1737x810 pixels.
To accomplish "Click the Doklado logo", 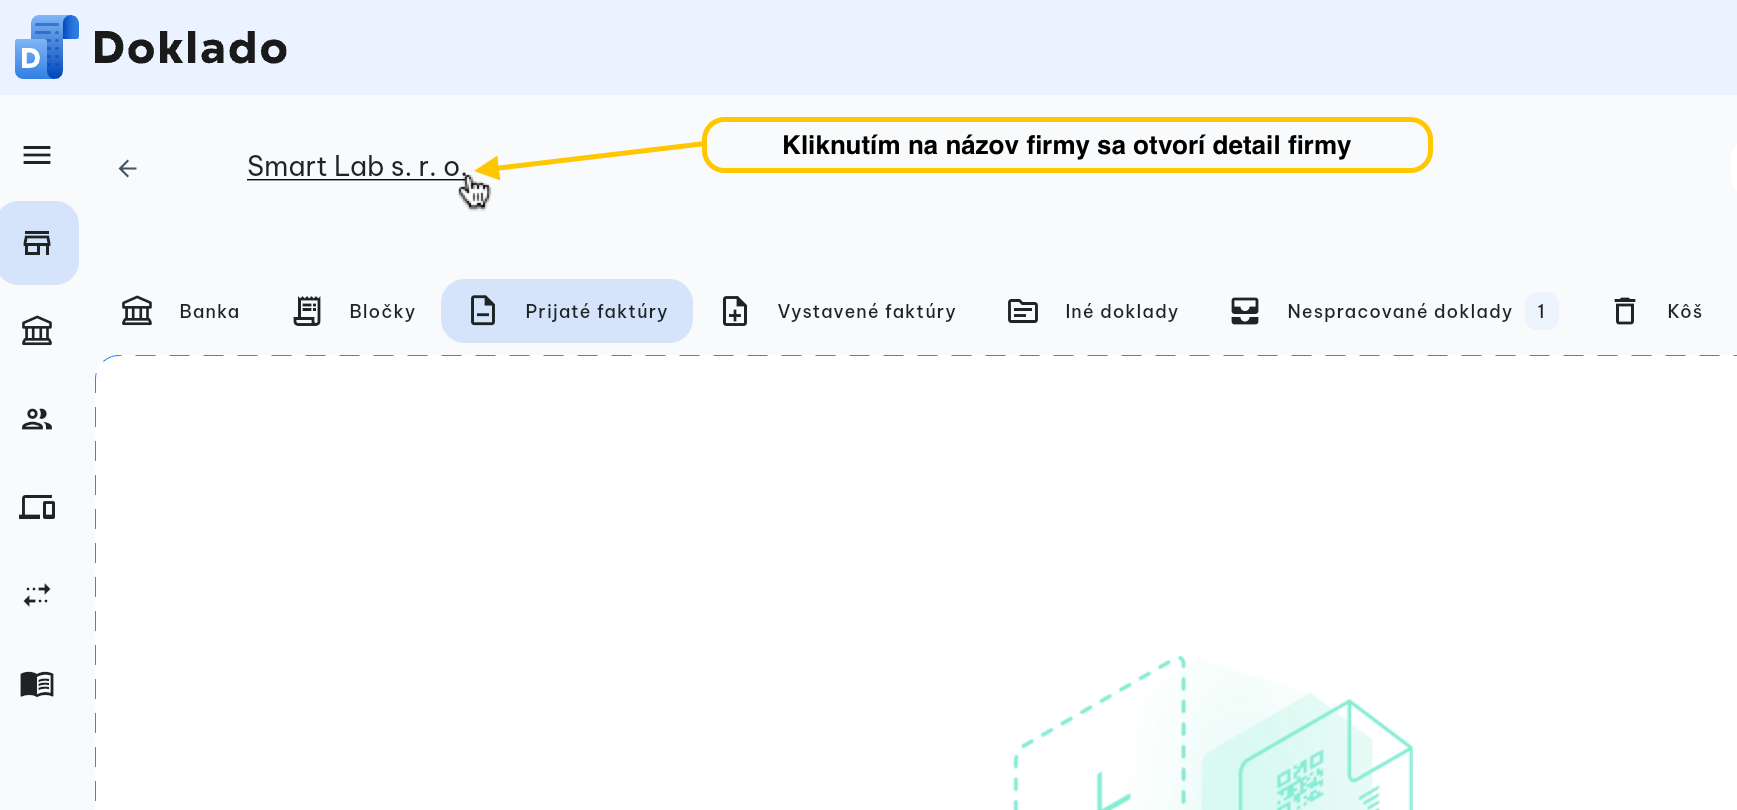I will click(x=46, y=47).
